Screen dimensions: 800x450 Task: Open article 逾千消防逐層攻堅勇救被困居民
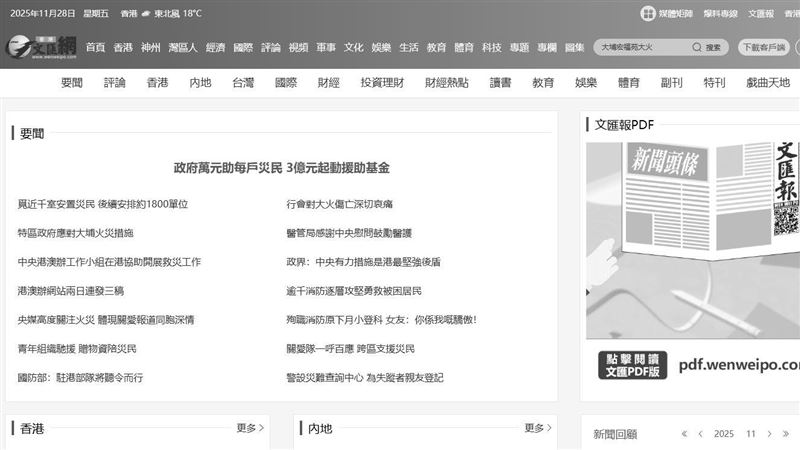coord(354,291)
